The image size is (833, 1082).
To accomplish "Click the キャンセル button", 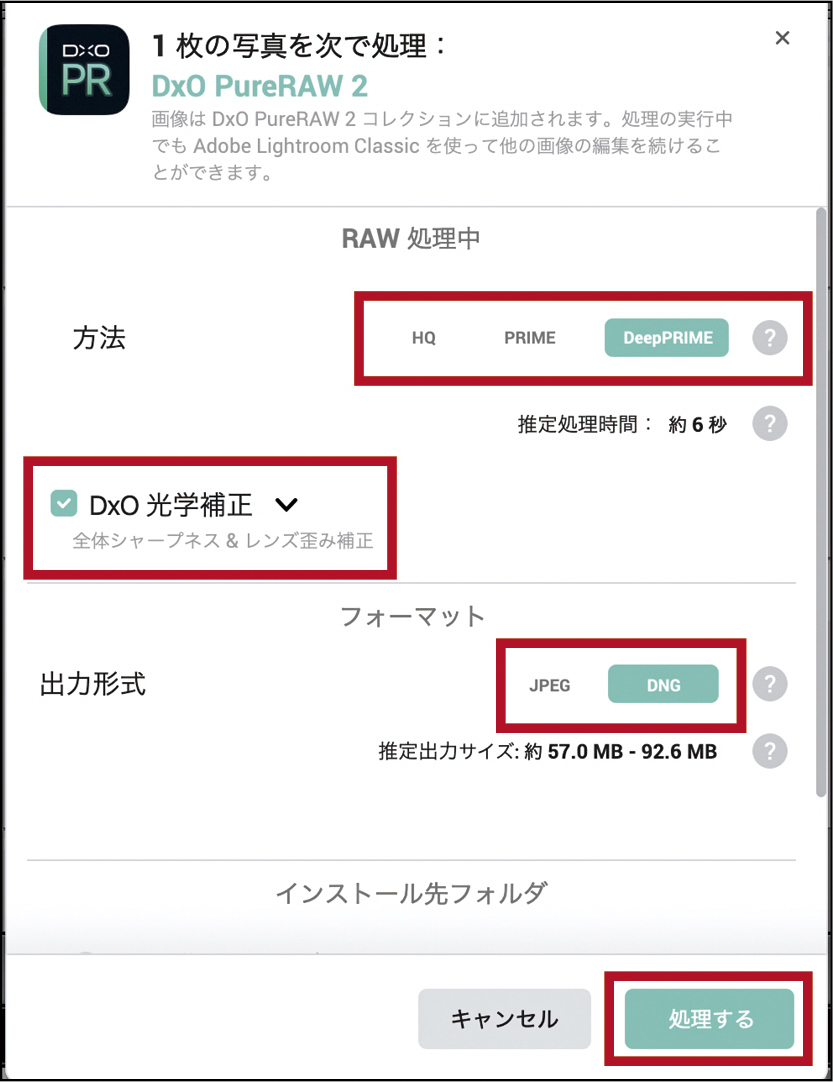I will click(504, 1019).
